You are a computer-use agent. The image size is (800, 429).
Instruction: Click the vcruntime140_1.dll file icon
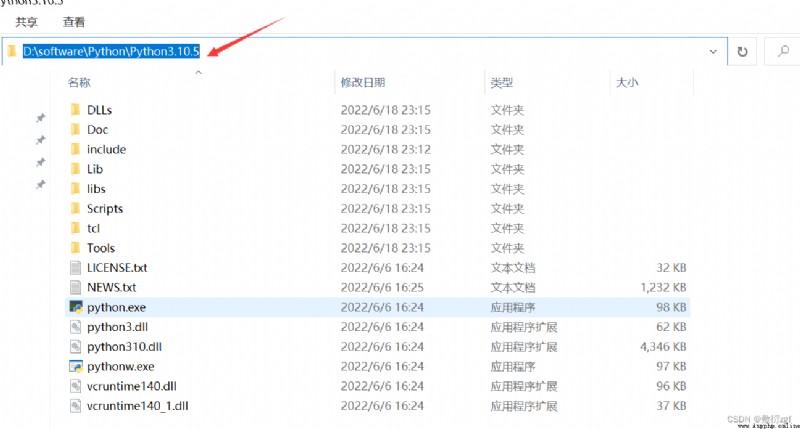(x=76, y=406)
